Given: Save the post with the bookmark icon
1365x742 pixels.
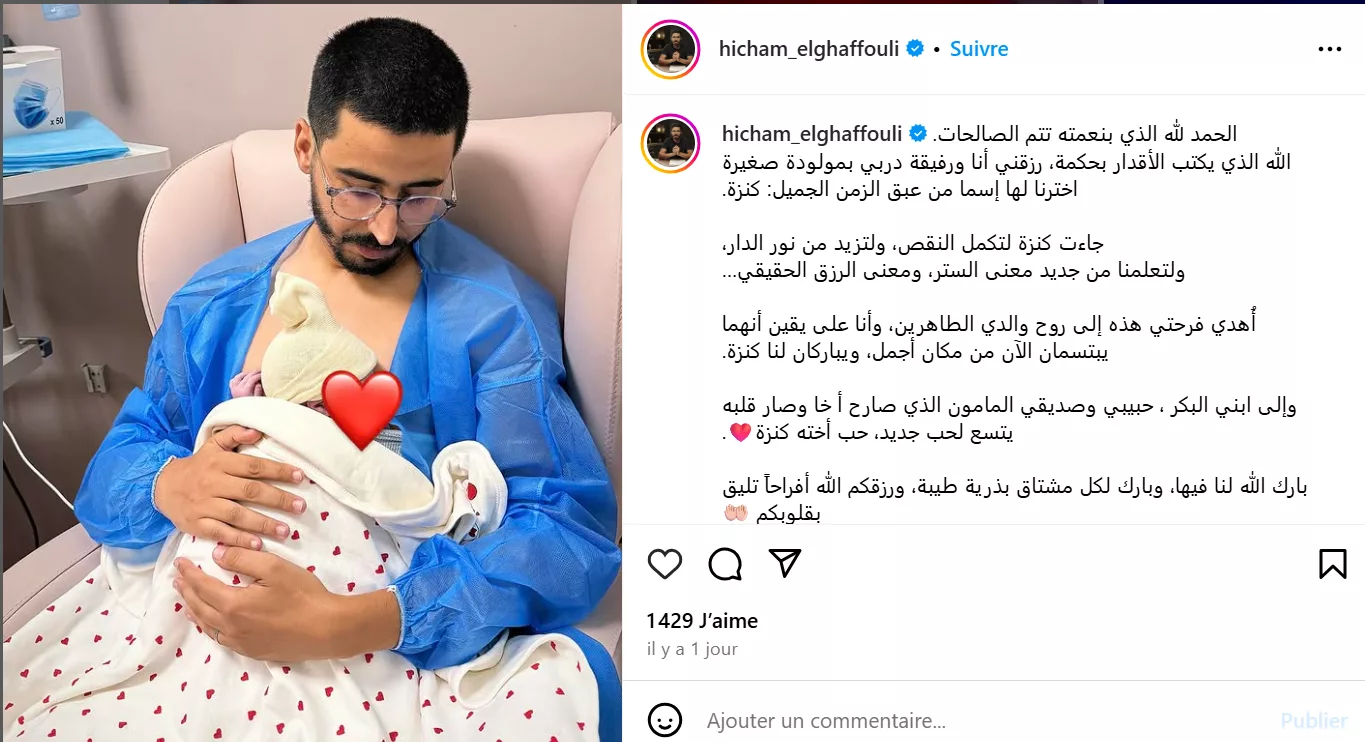Looking at the screenshot, I should (1332, 564).
